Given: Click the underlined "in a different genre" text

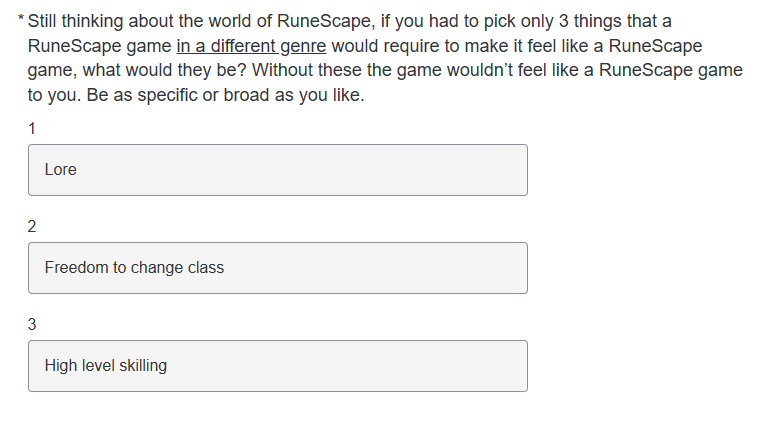Looking at the screenshot, I should click(250, 47).
